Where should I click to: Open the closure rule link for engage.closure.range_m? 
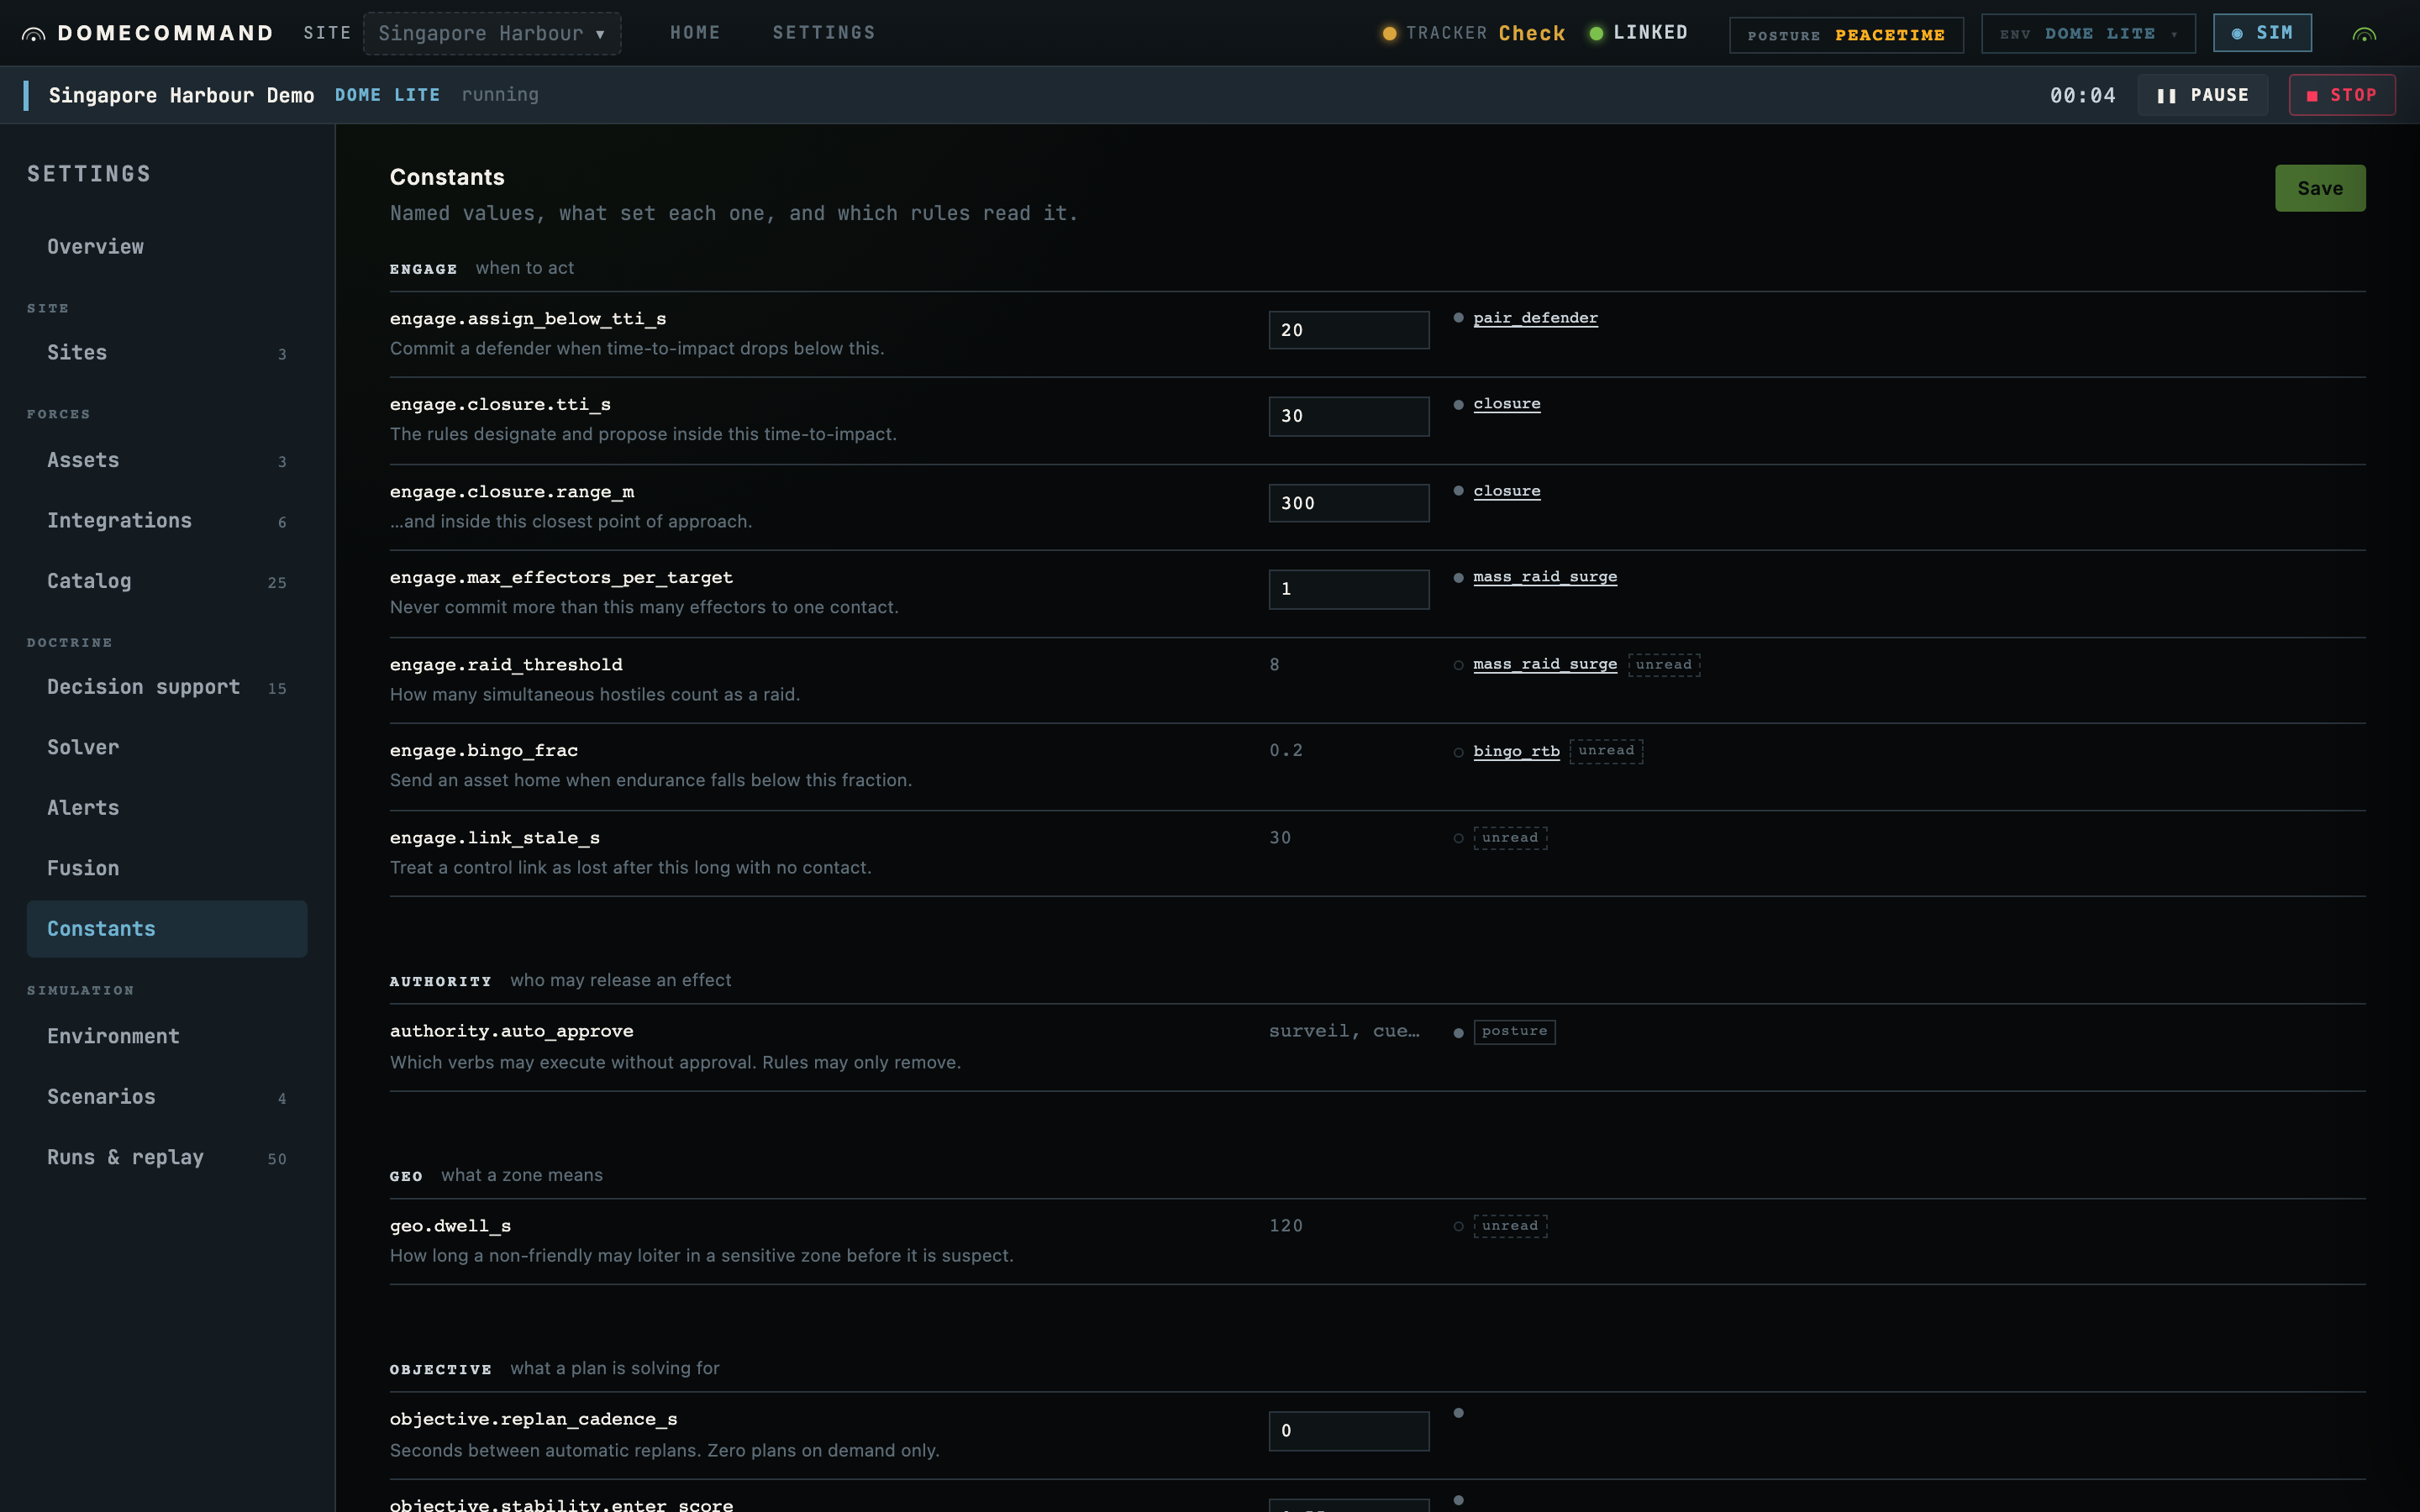point(1506,491)
